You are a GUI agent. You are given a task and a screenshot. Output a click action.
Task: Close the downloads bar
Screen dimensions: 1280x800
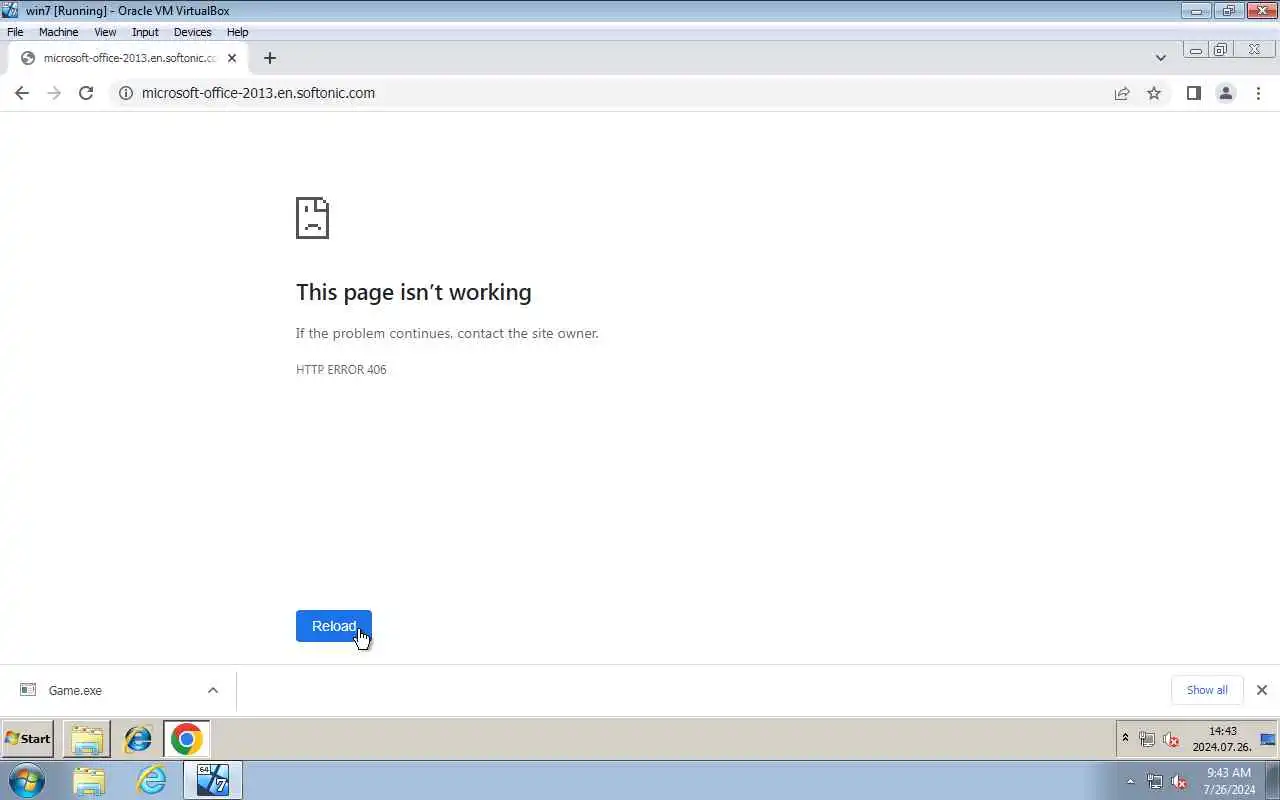point(1262,690)
